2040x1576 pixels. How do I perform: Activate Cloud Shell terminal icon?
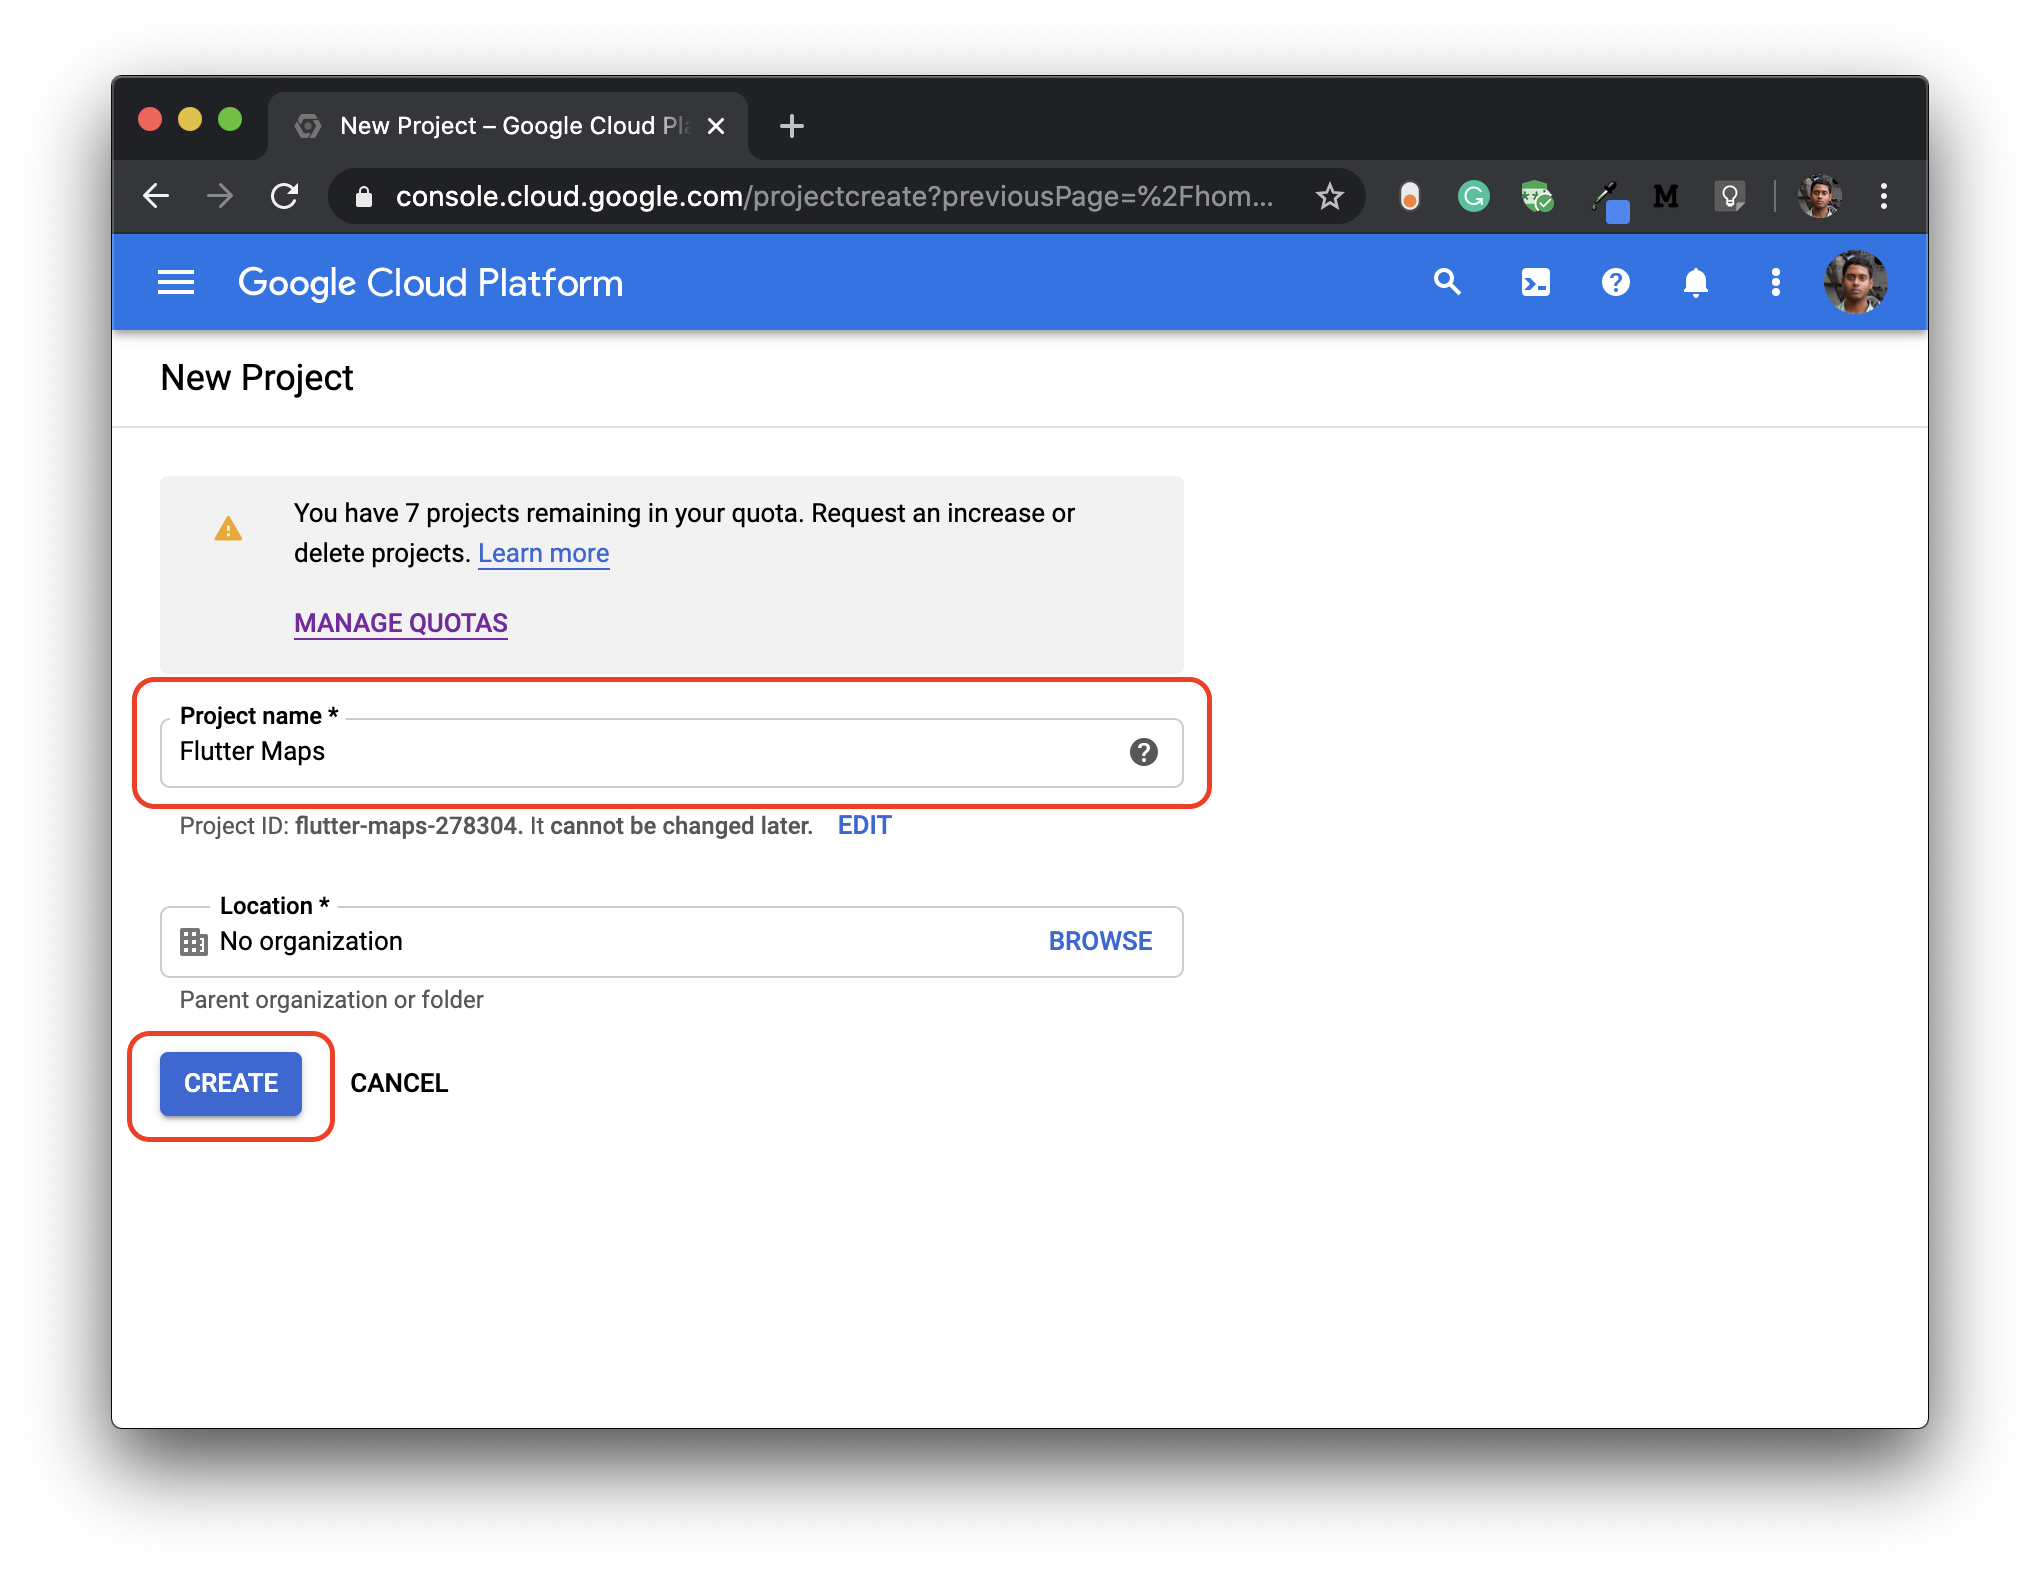pos(1535,283)
